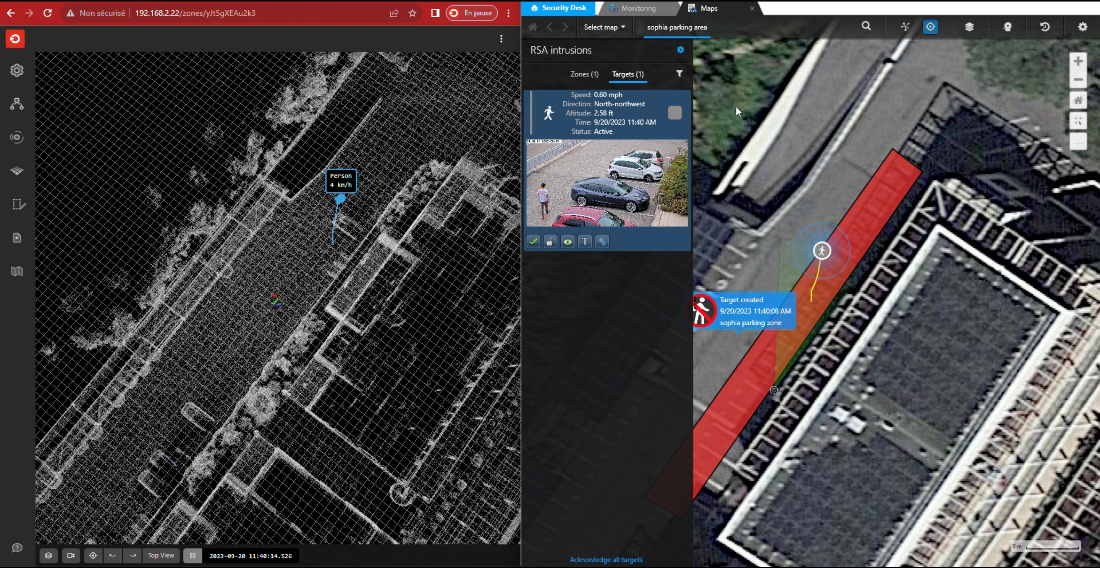Image resolution: width=1100 pixels, height=568 pixels.
Task: Click the alarm head icon in map toolbar
Action: click(1007, 27)
